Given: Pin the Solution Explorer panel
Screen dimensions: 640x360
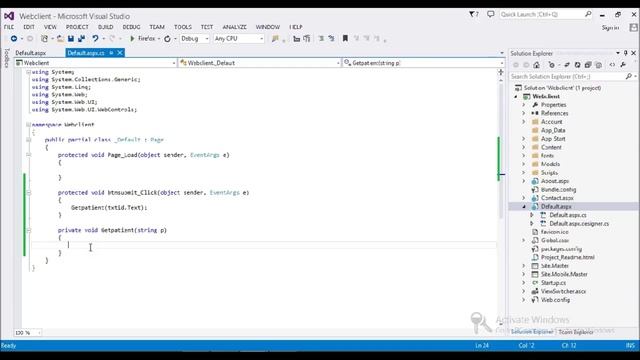Looking at the screenshot, I should tap(626, 53).
